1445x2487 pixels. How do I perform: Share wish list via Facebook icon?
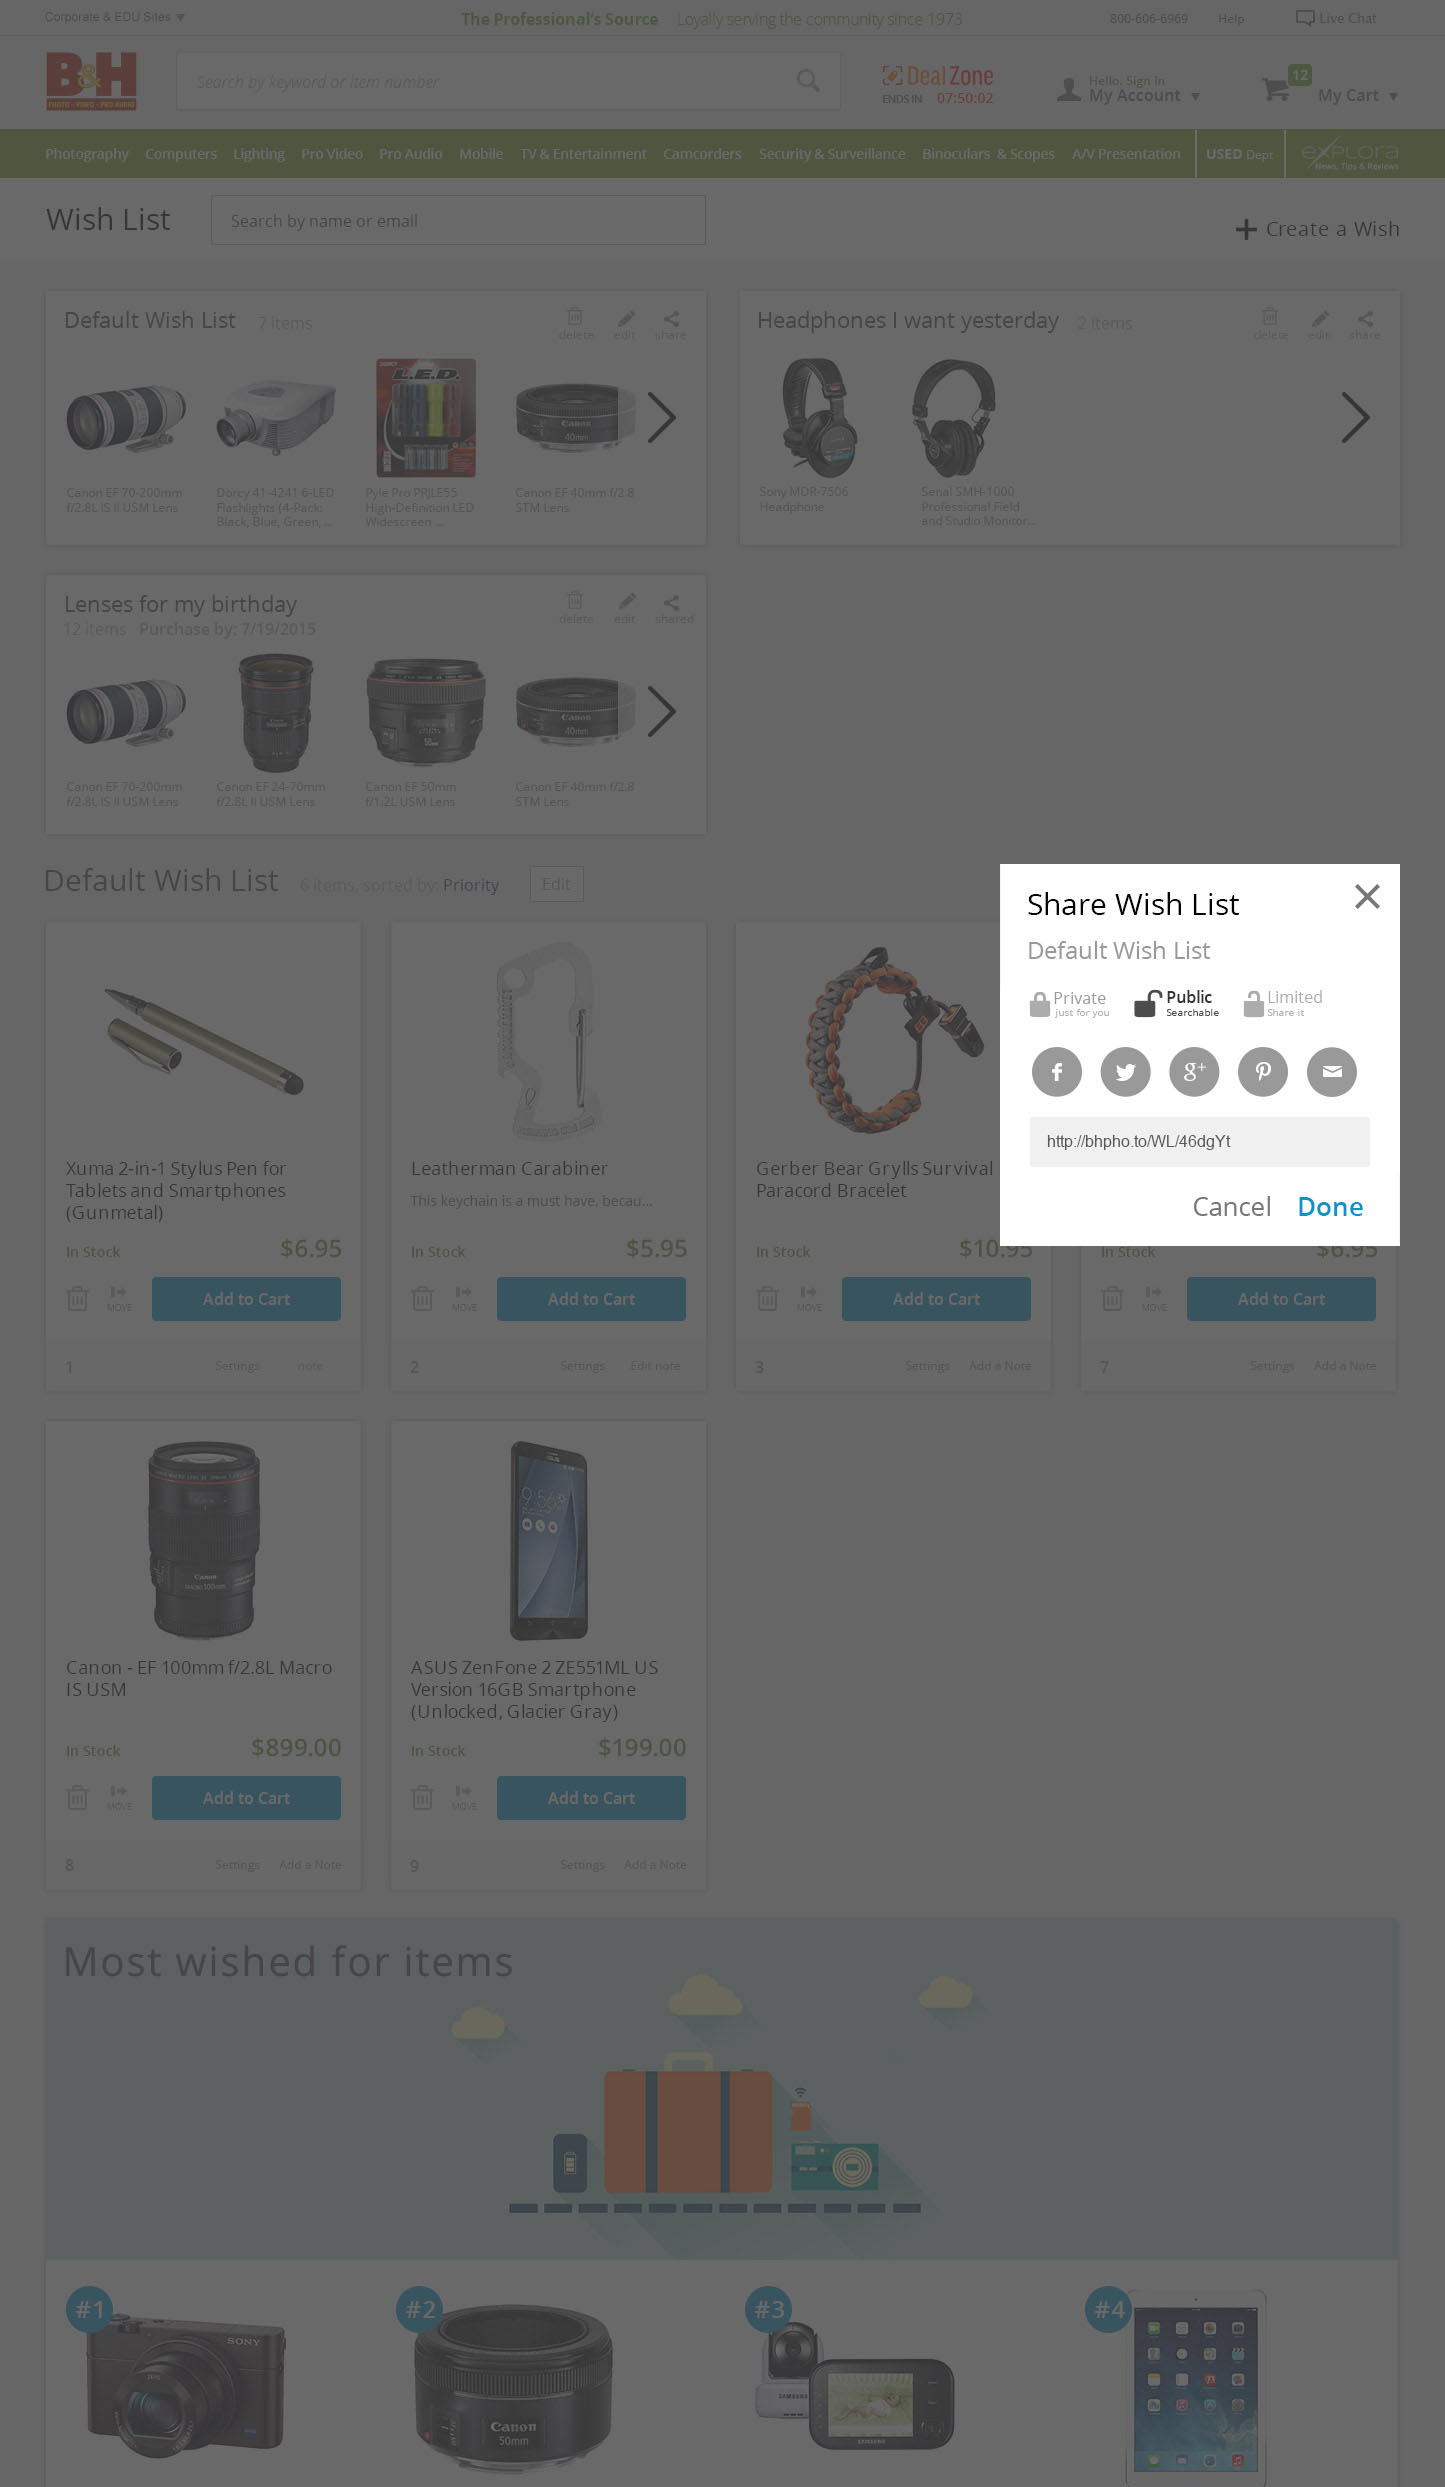tap(1057, 1072)
